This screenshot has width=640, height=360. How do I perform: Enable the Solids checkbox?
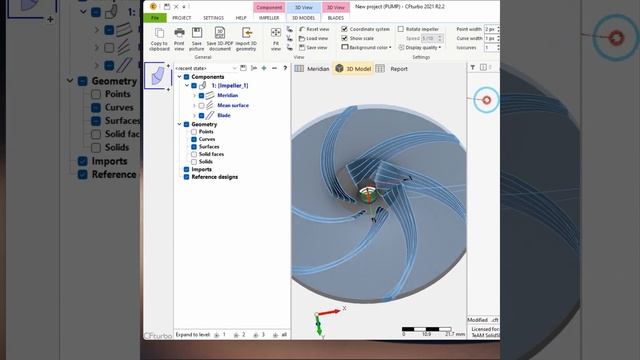pyautogui.click(x=194, y=162)
